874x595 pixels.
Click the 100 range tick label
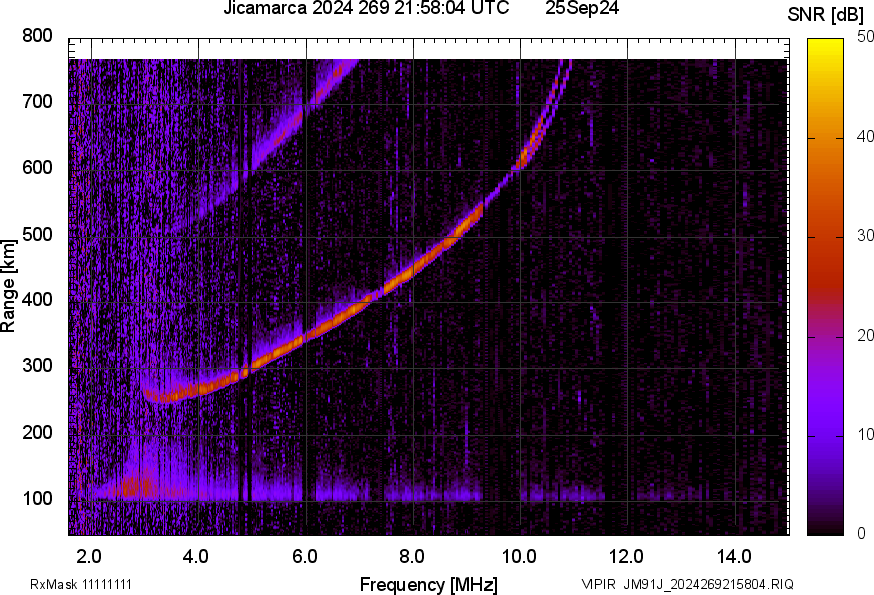(37, 498)
